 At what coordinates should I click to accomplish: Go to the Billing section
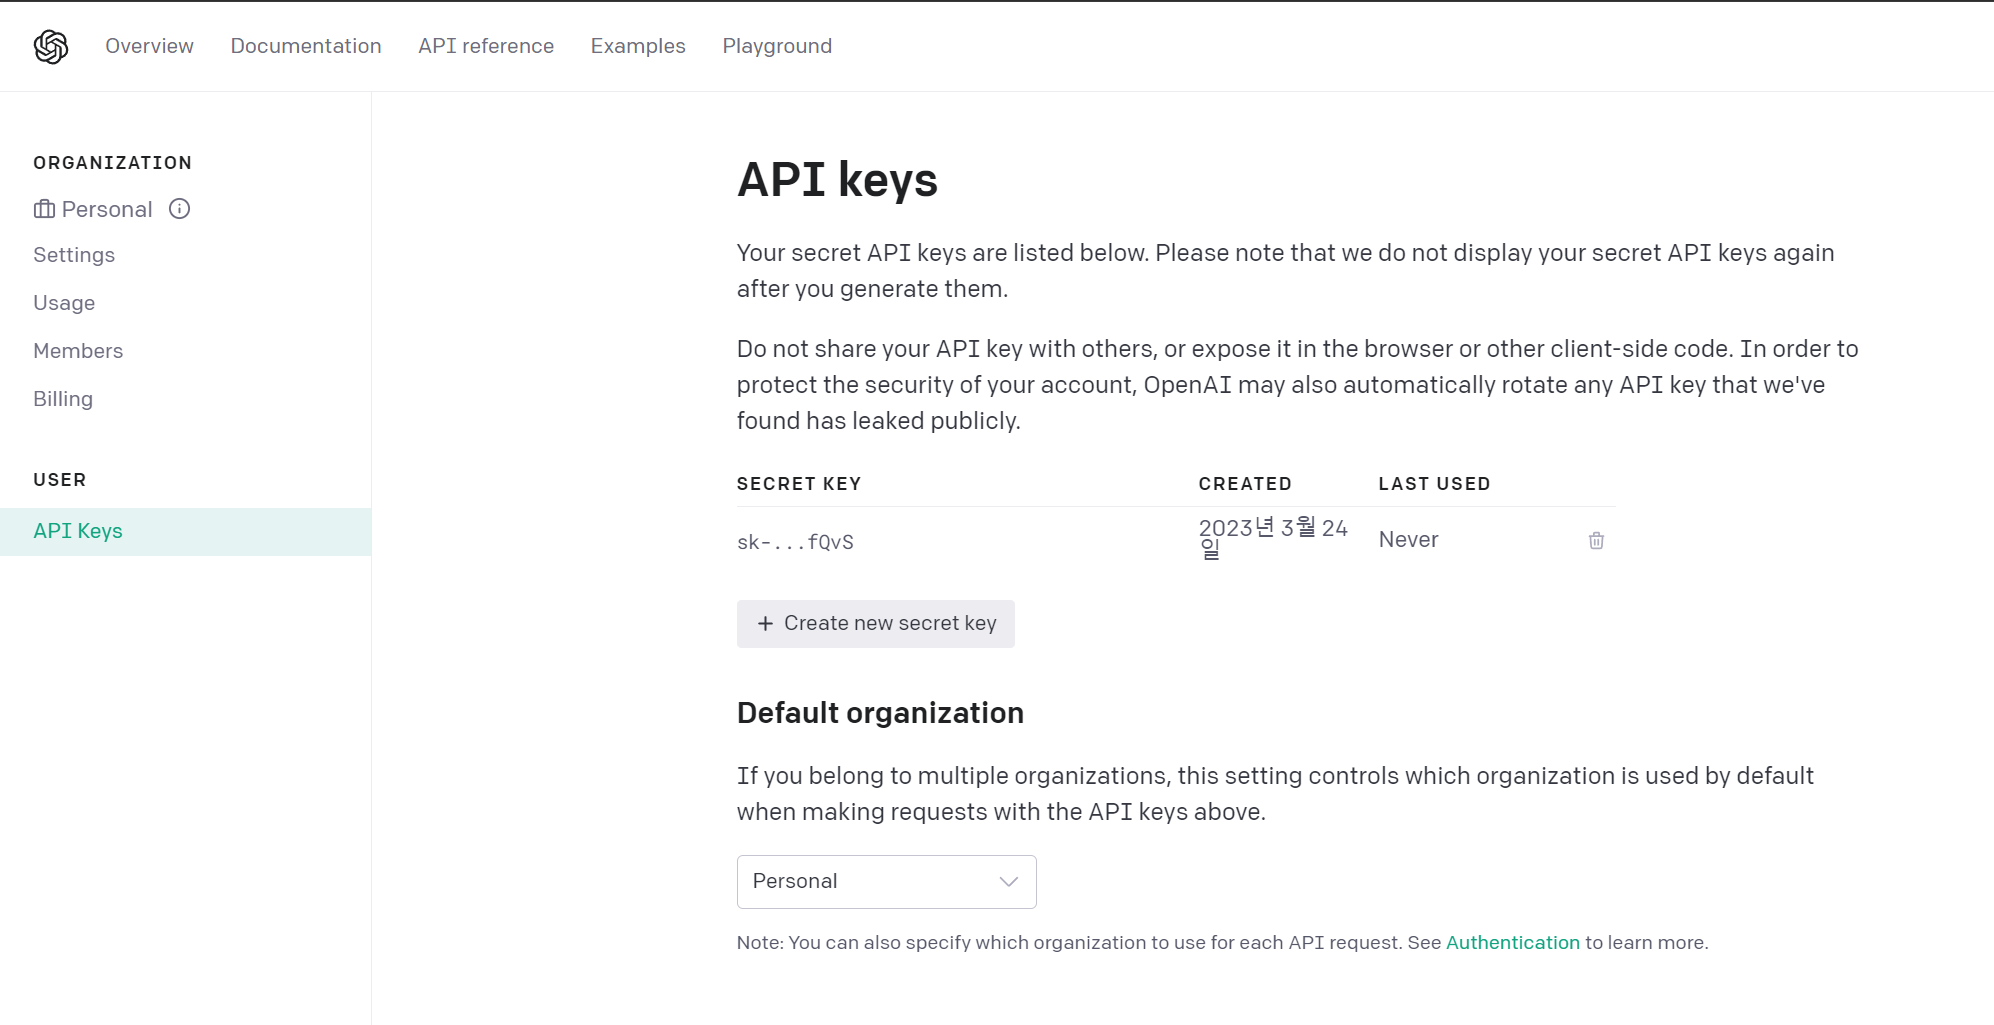point(63,399)
